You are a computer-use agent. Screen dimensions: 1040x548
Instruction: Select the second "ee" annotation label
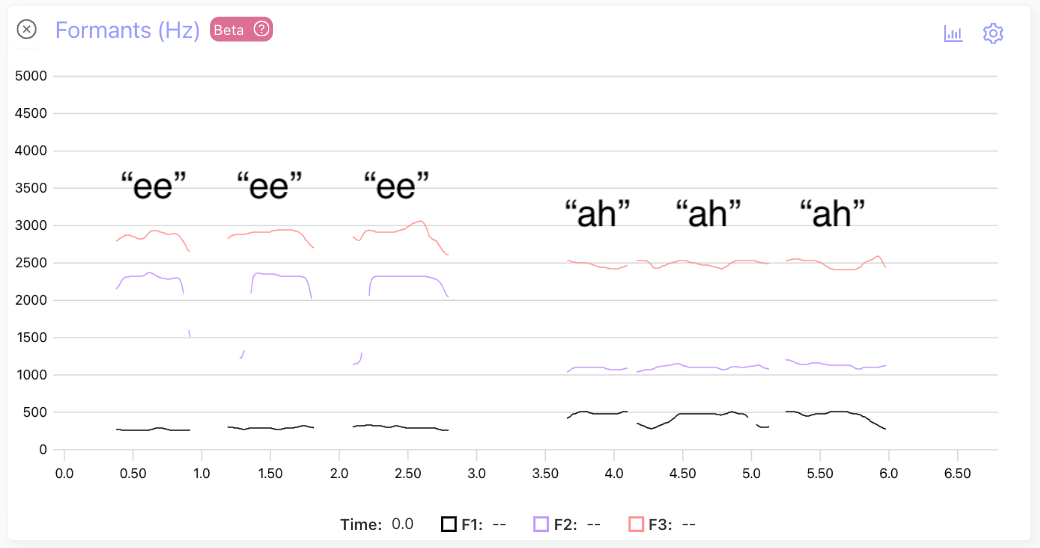click(x=269, y=185)
